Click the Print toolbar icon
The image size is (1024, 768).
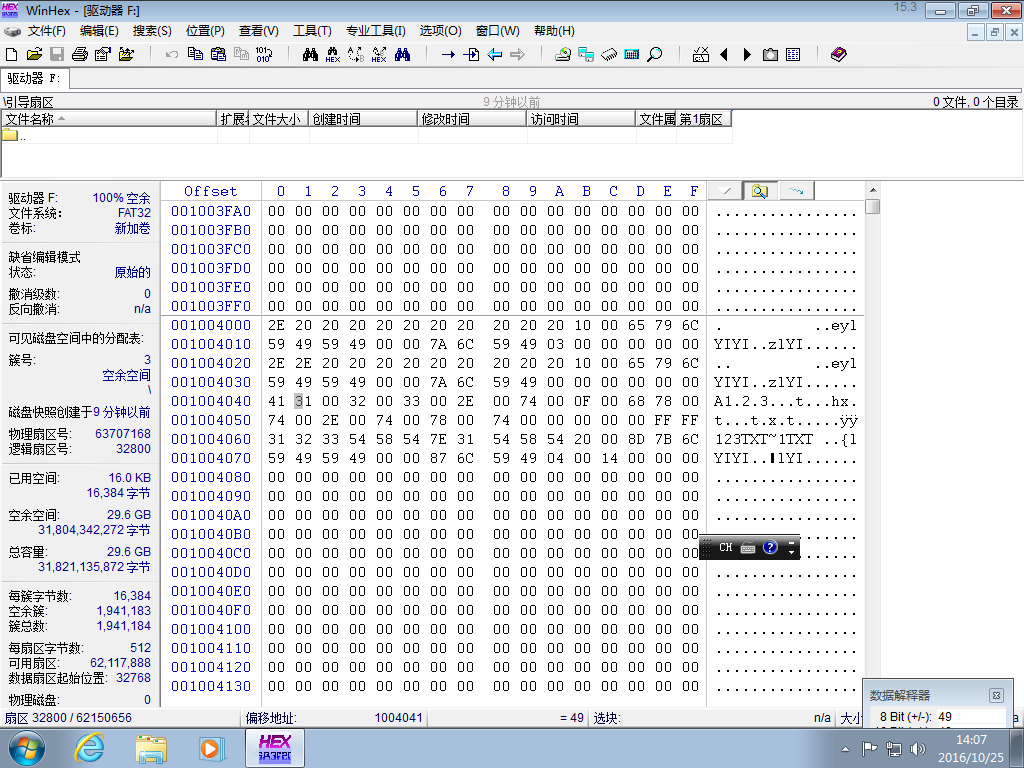click(80, 54)
